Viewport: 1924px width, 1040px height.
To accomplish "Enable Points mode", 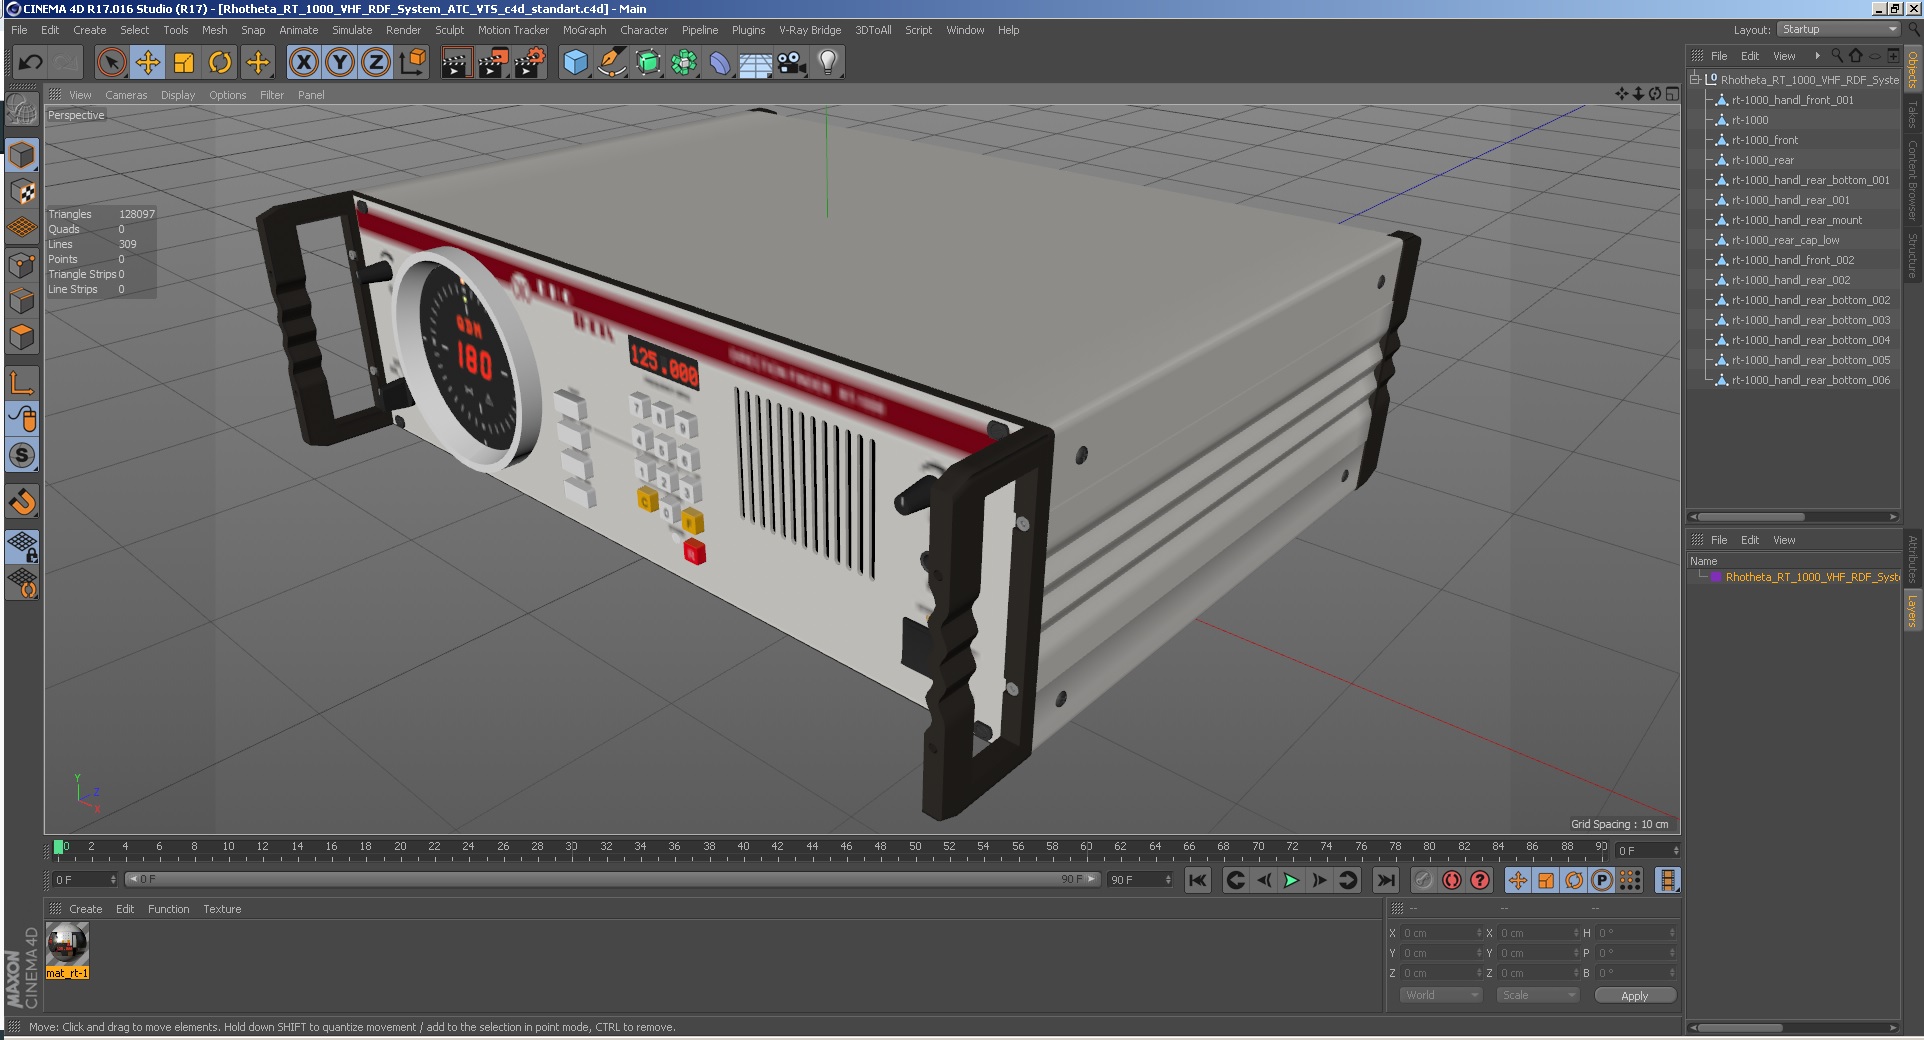I will 22,265.
